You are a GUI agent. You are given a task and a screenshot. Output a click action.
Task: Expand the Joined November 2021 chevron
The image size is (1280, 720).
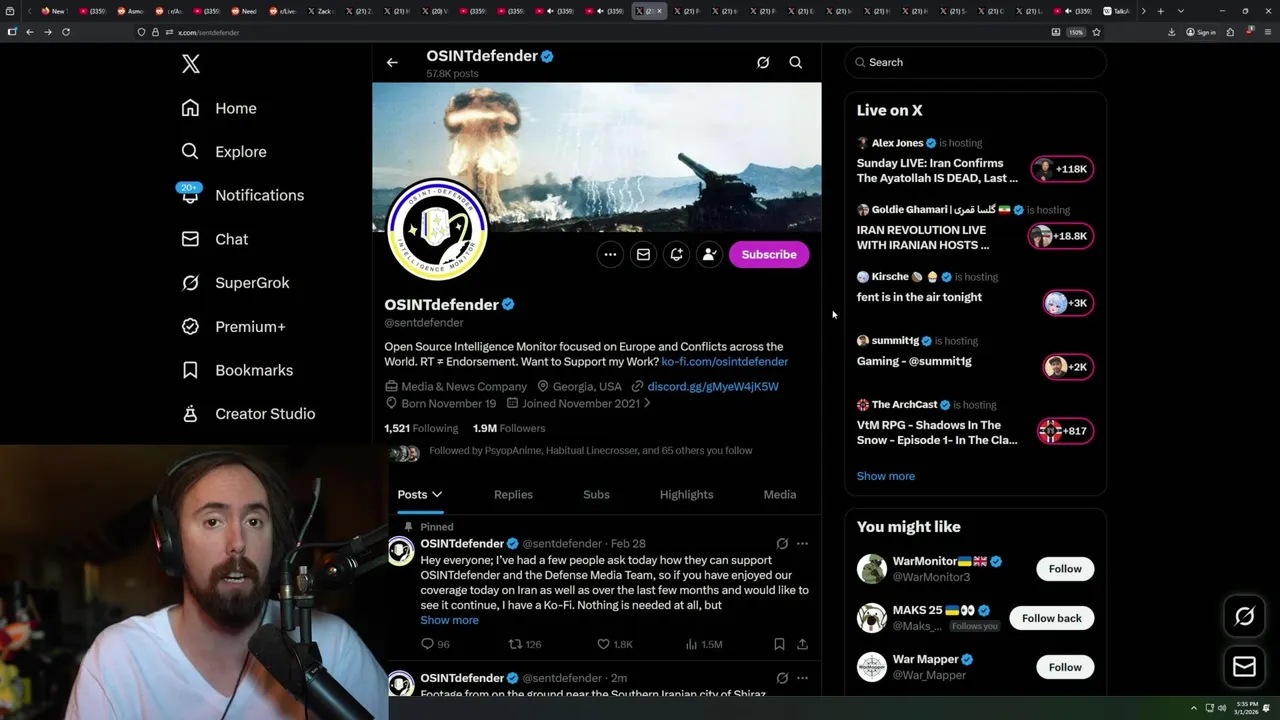click(647, 403)
